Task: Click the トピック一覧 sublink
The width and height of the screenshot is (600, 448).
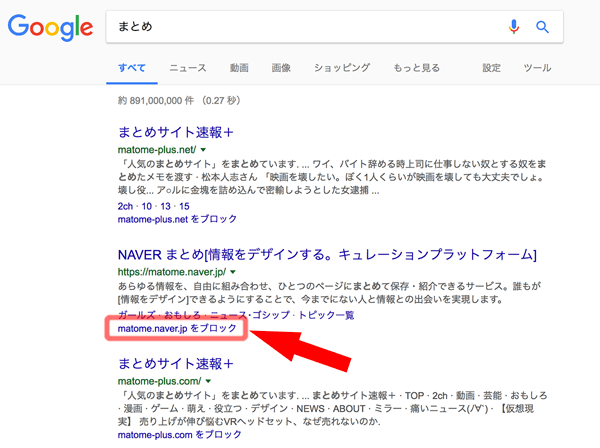Action: click(322, 314)
